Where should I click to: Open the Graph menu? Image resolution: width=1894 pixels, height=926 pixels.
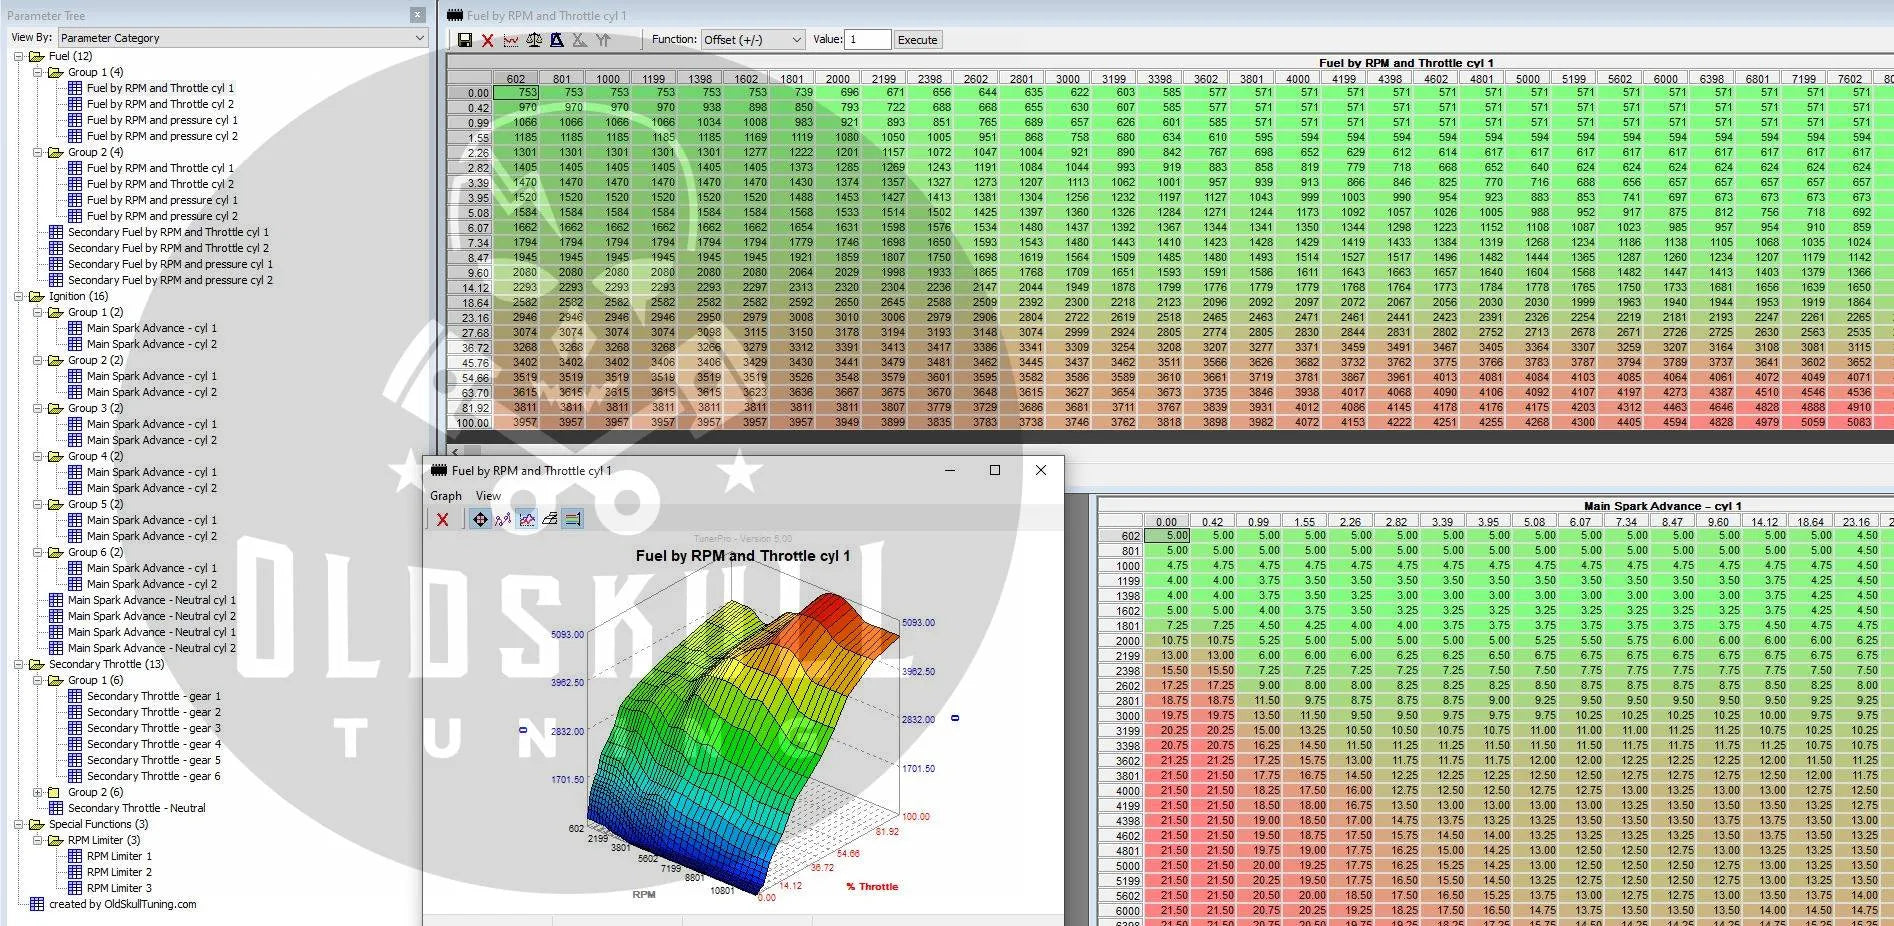coord(446,496)
